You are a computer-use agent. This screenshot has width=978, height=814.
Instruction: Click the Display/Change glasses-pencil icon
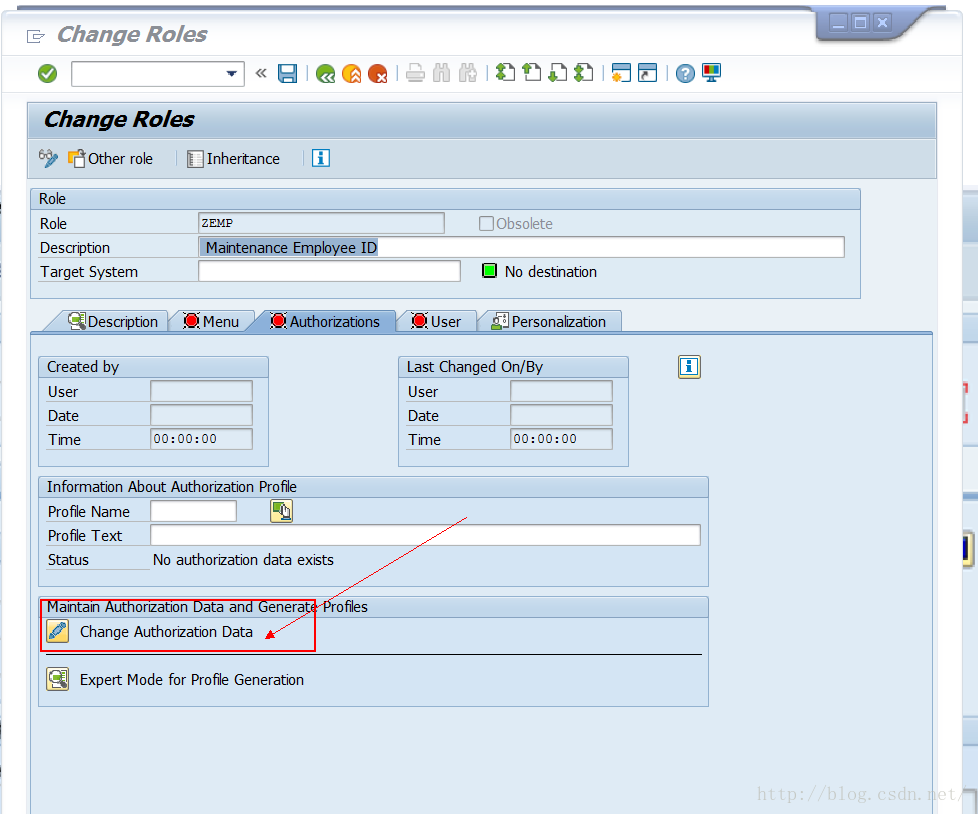pos(49,158)
